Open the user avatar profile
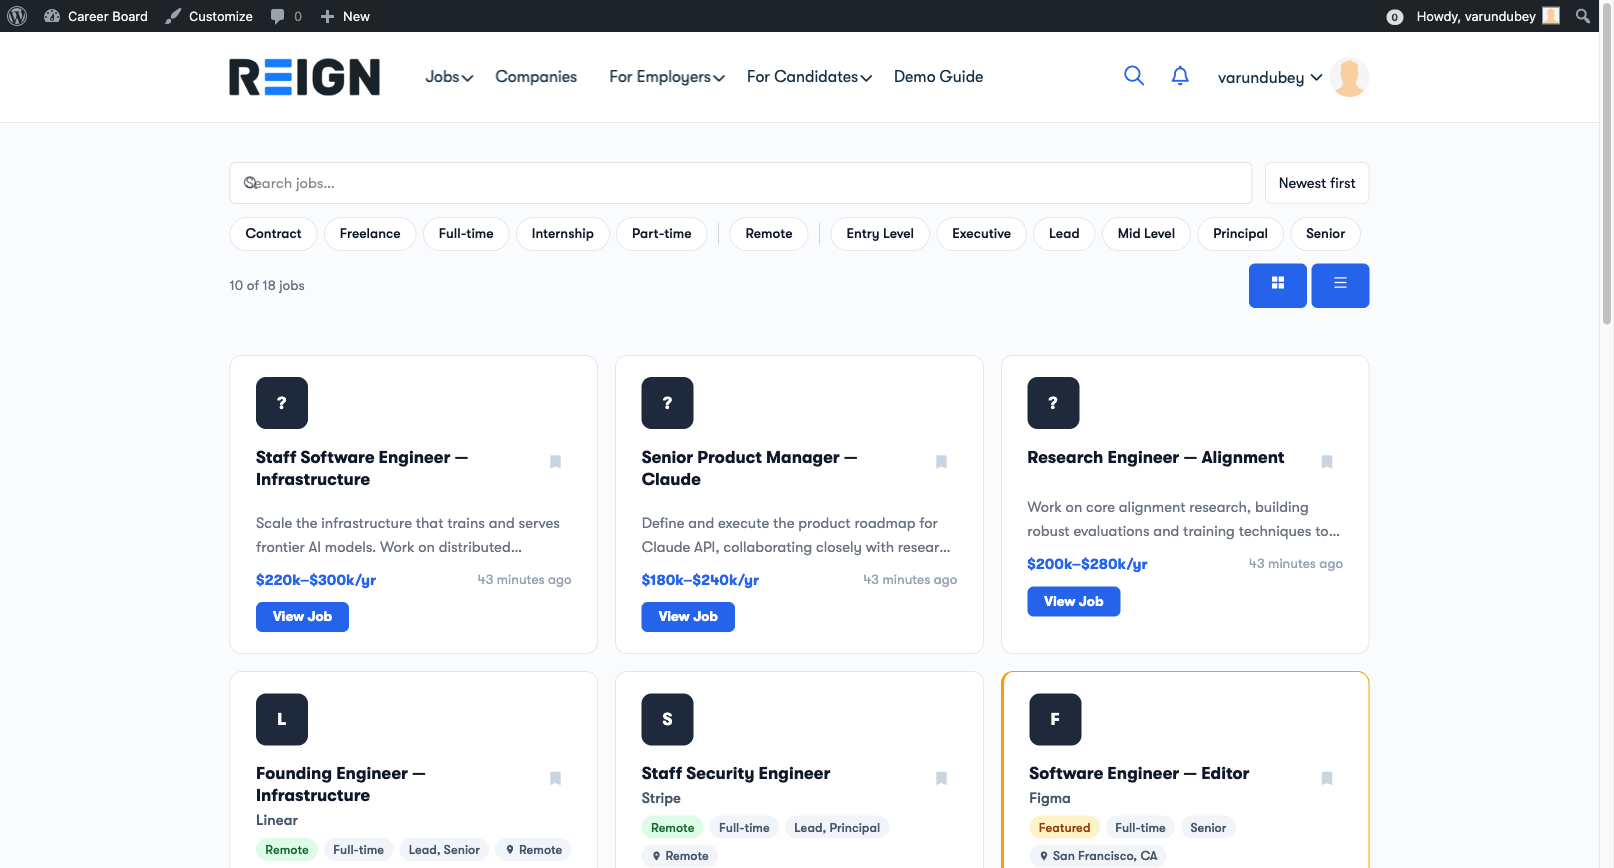The width and height of the screenshot is (1614, 868). [x=1350, y=77]
